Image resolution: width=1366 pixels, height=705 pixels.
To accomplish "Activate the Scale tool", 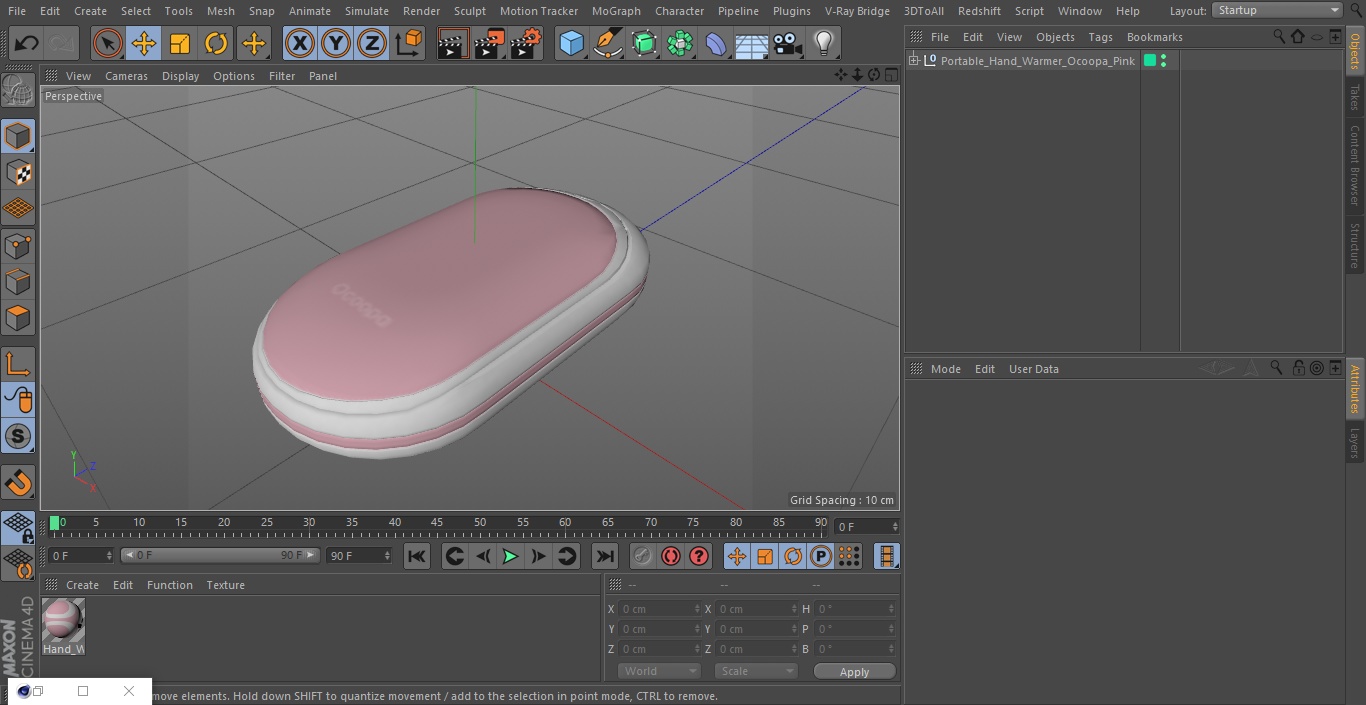I will pos(180,43).
